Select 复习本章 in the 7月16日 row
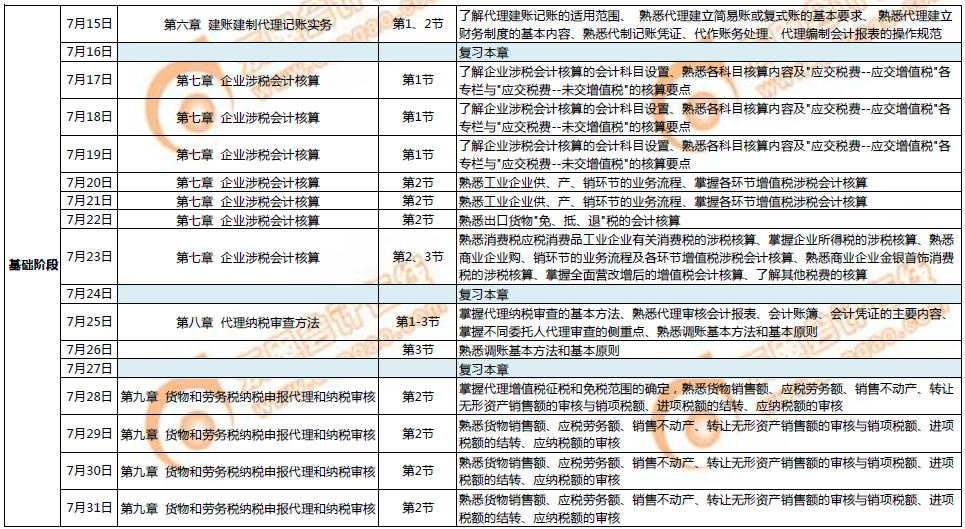 [483, 51]
